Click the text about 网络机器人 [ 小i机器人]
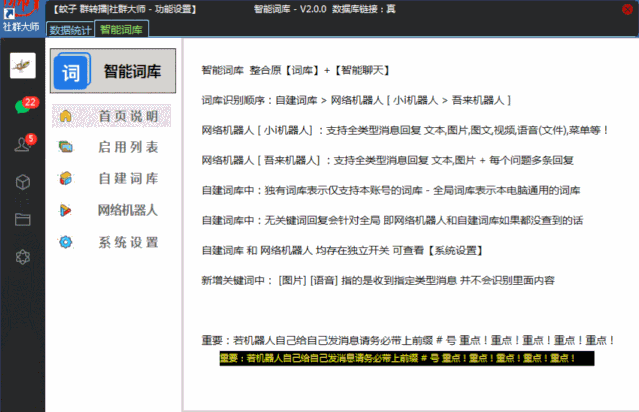The width and height of the screenshot is (639, 412). point(405,130)
